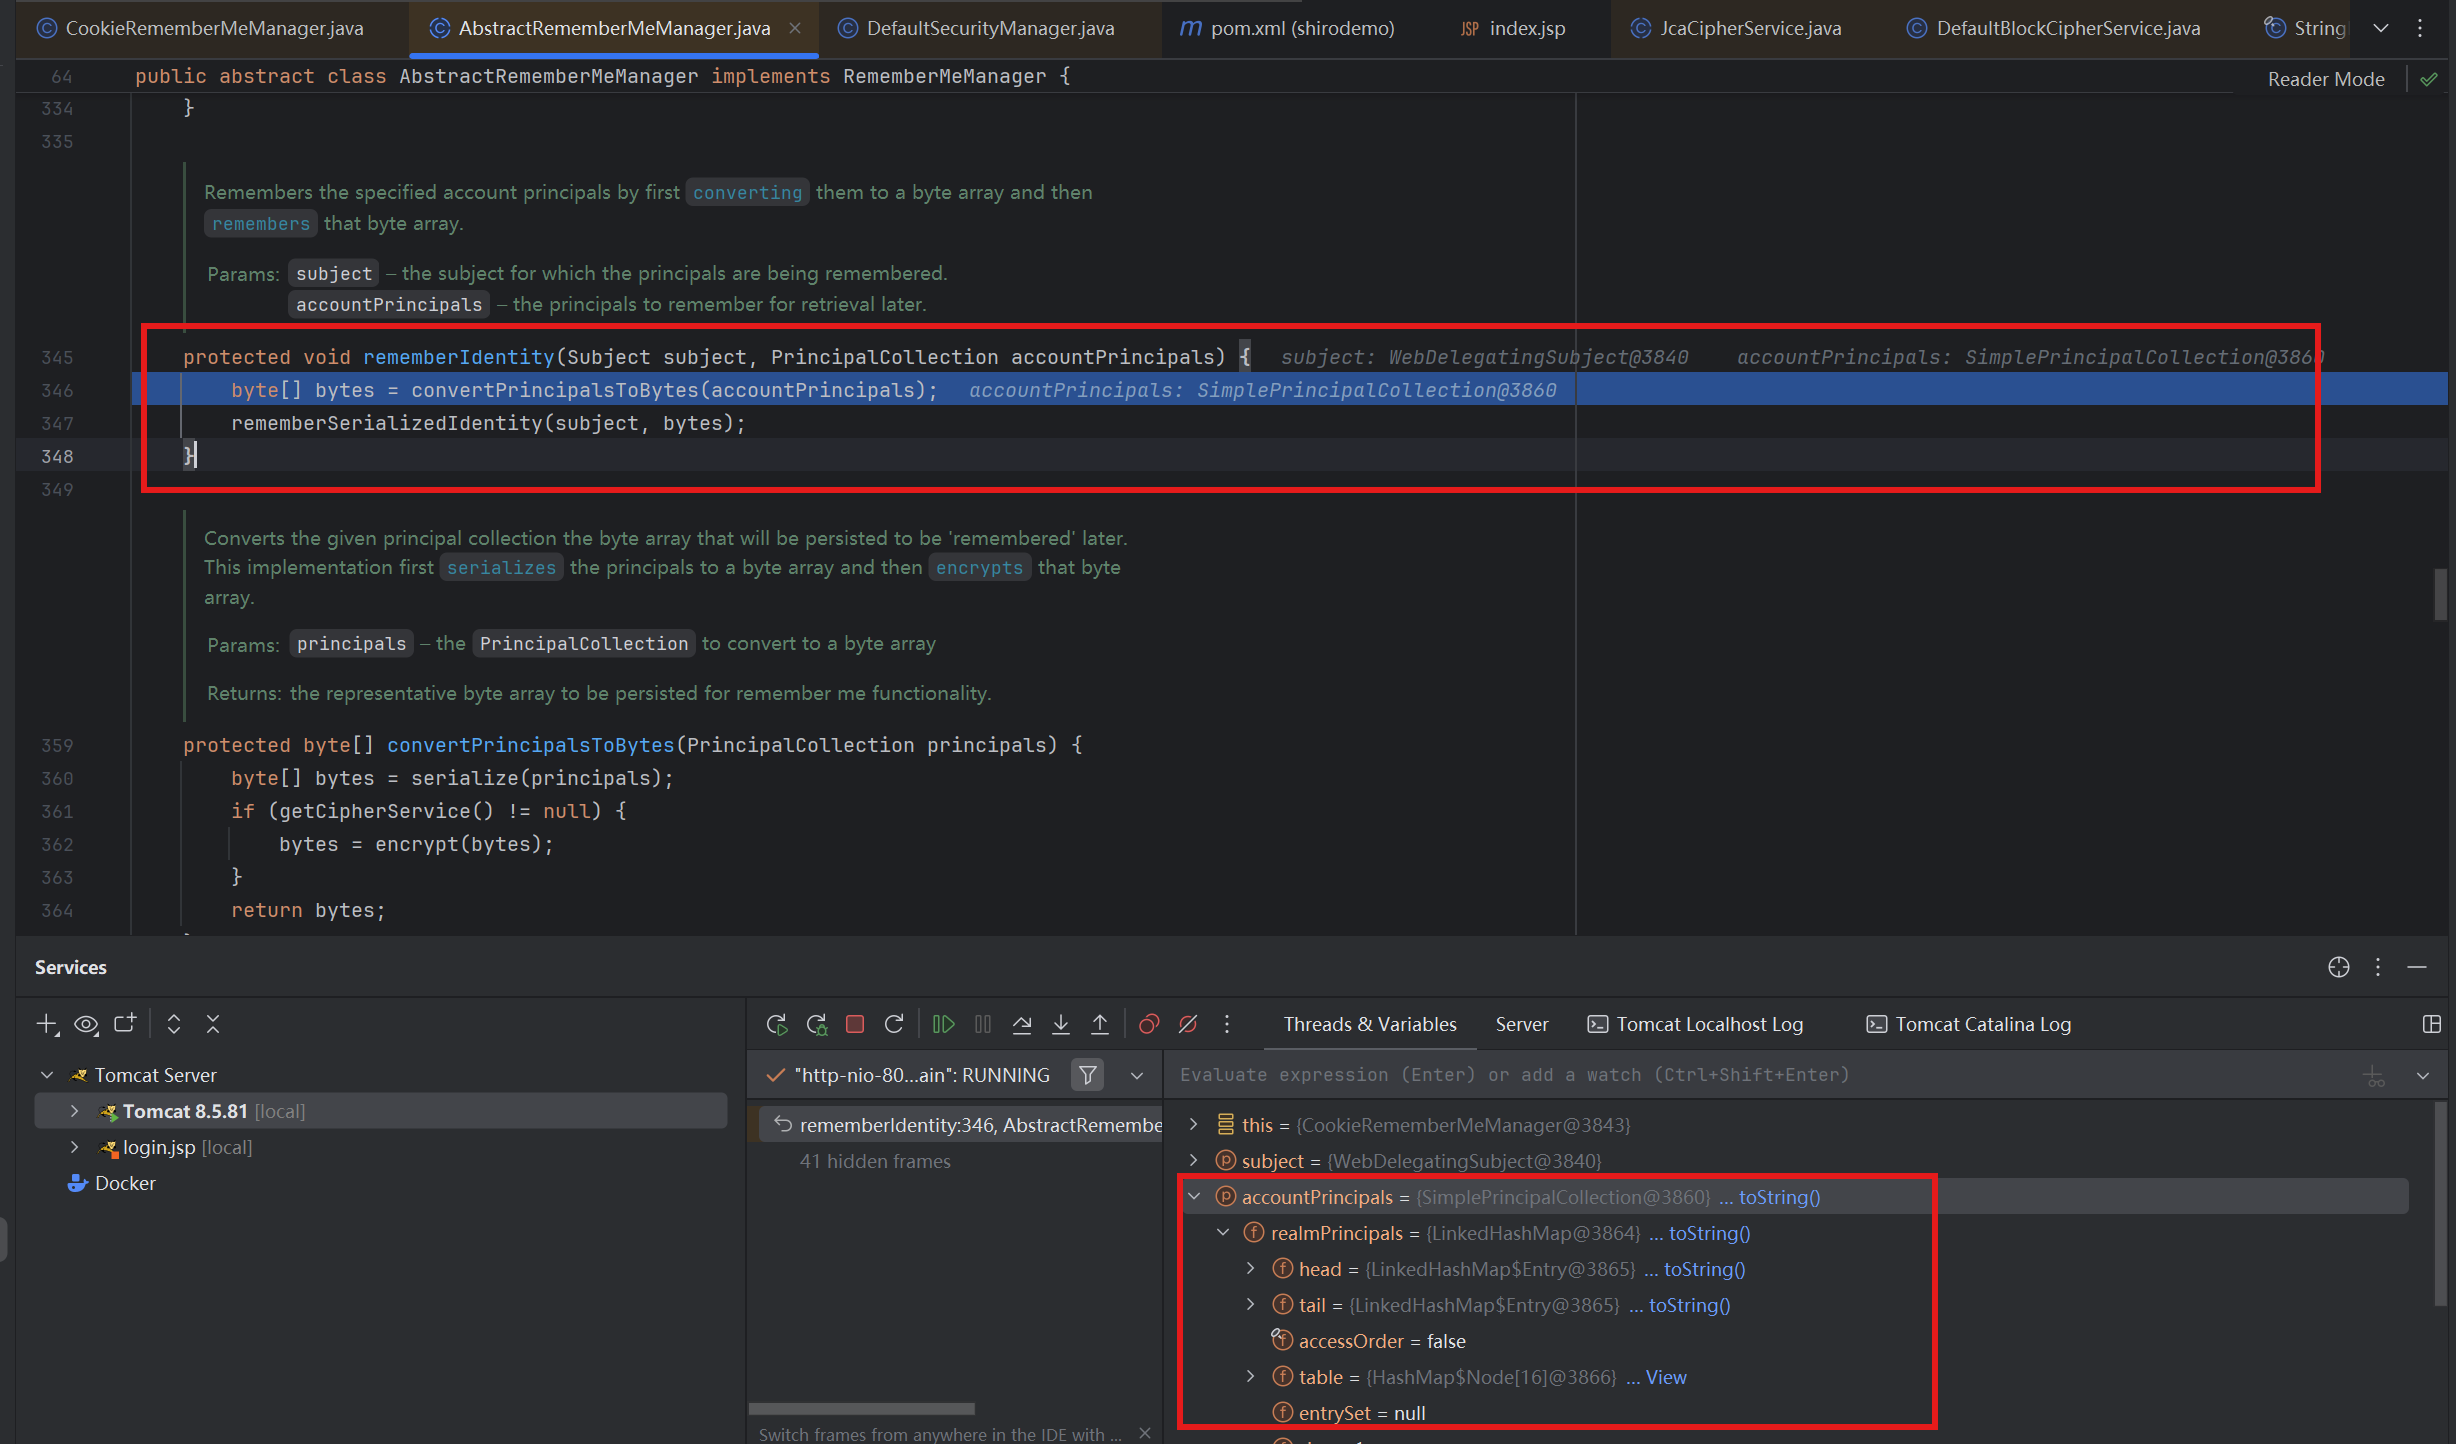
Task: Collapse all services in tree
Action: pos(212,1024)
